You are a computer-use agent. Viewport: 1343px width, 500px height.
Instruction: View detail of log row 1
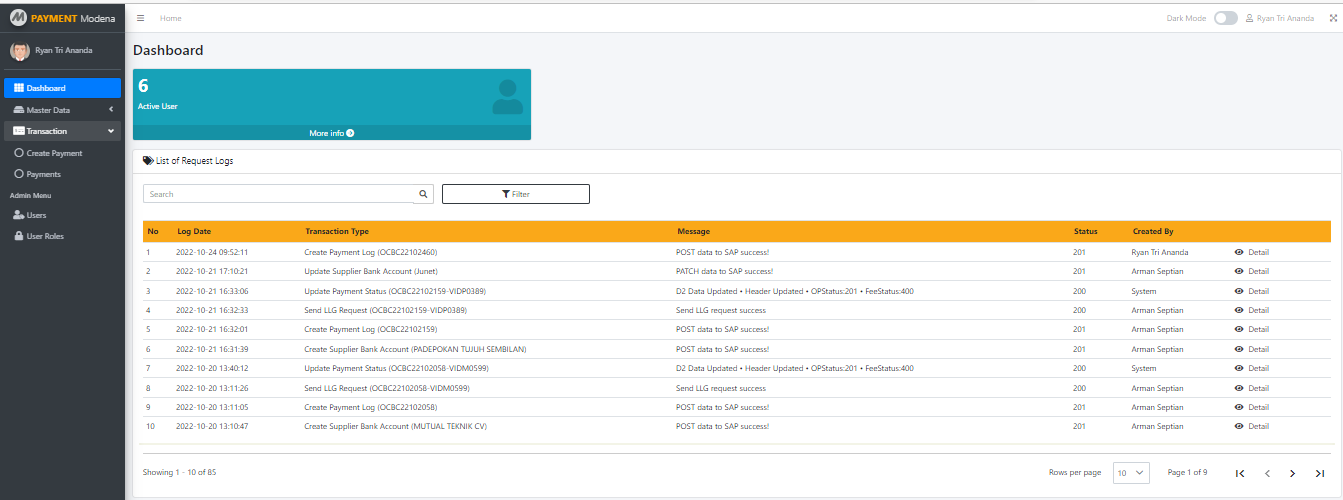[1251, 252]
